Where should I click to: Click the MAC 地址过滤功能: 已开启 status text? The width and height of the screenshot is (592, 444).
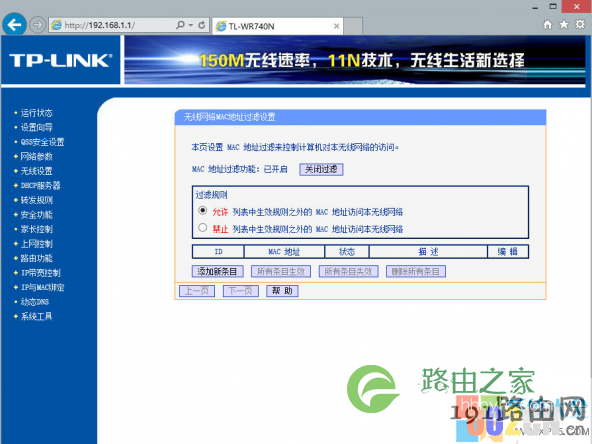(239, 169)
